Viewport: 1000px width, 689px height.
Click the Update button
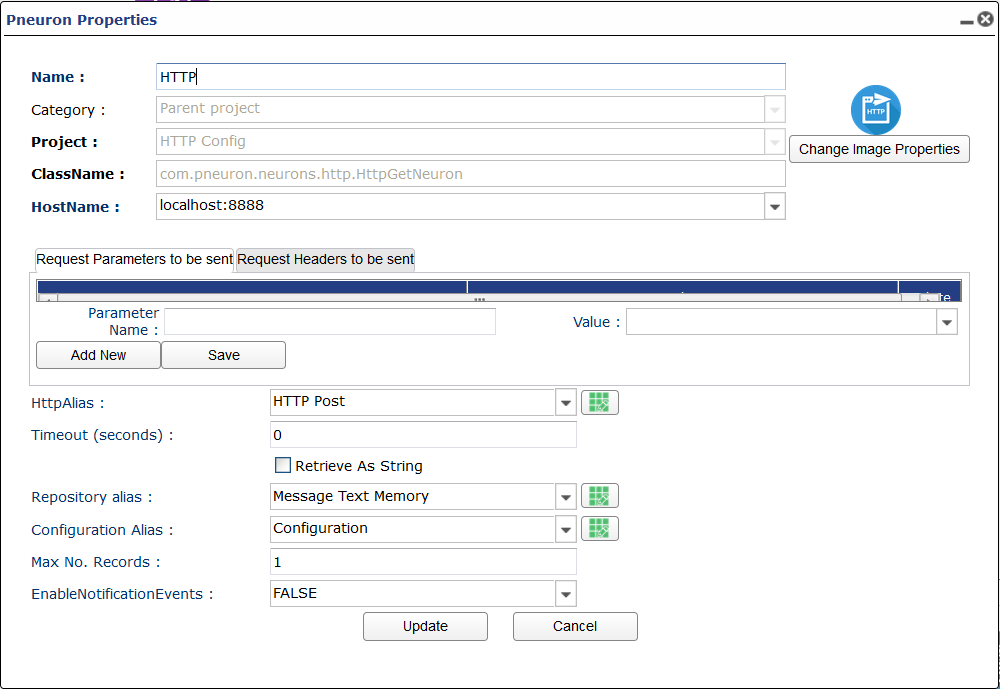point(425,626)
